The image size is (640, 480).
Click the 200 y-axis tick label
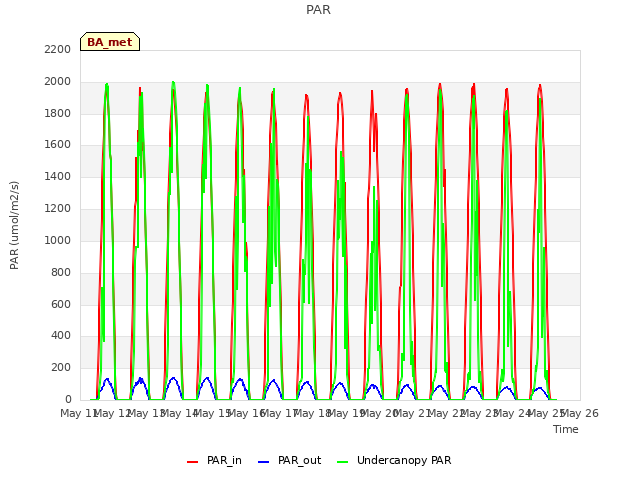61,367
